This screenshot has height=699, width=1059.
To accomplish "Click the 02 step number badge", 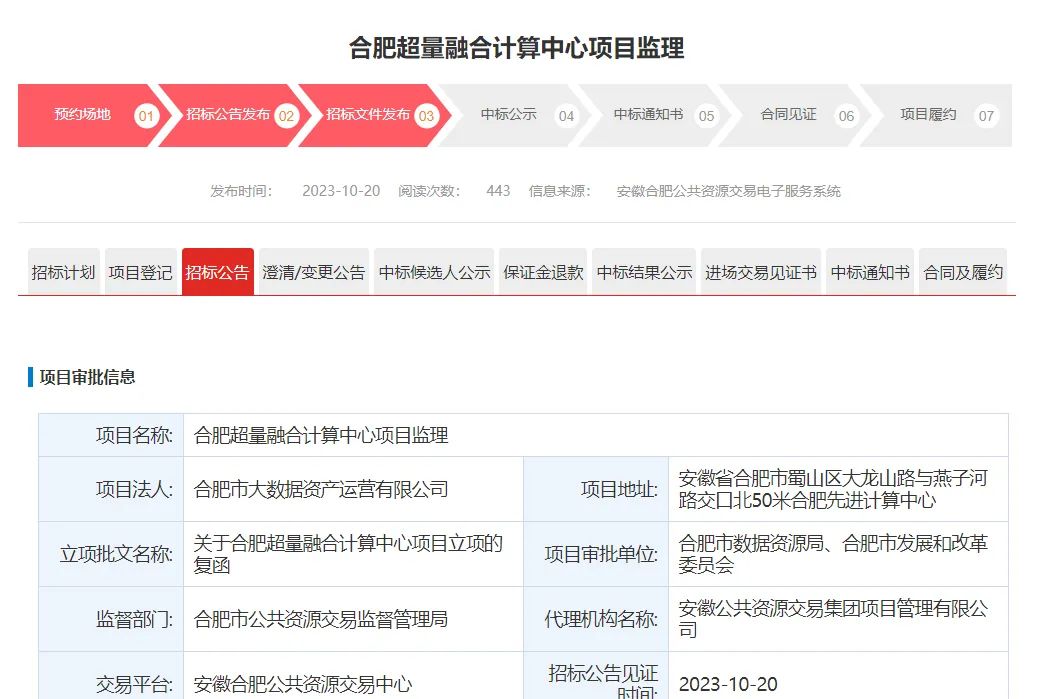I will click(x=287, y=116).
